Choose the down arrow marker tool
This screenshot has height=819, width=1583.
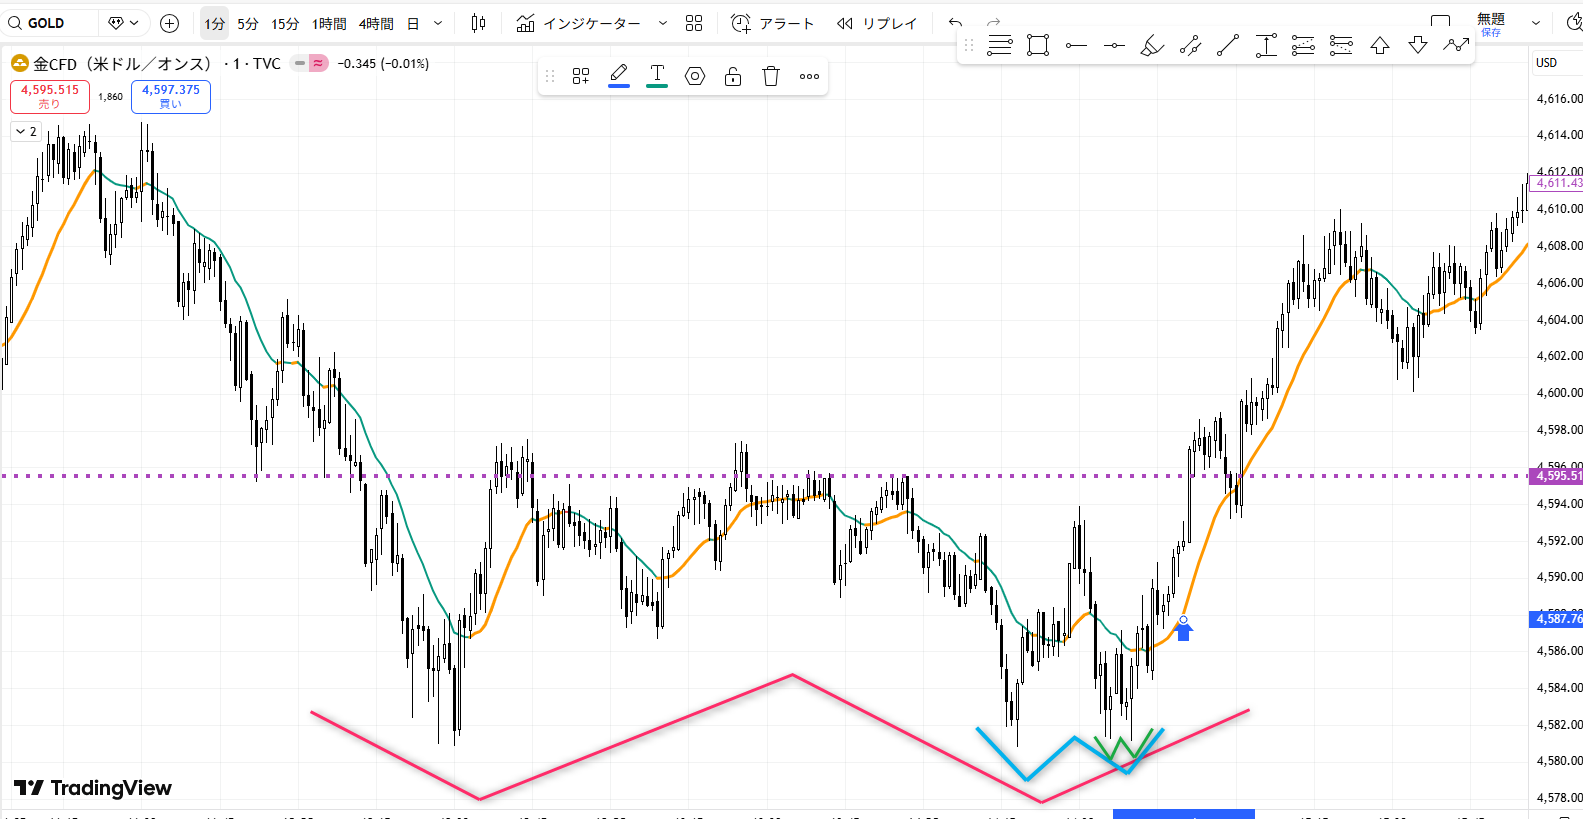tap(1418, 45)
